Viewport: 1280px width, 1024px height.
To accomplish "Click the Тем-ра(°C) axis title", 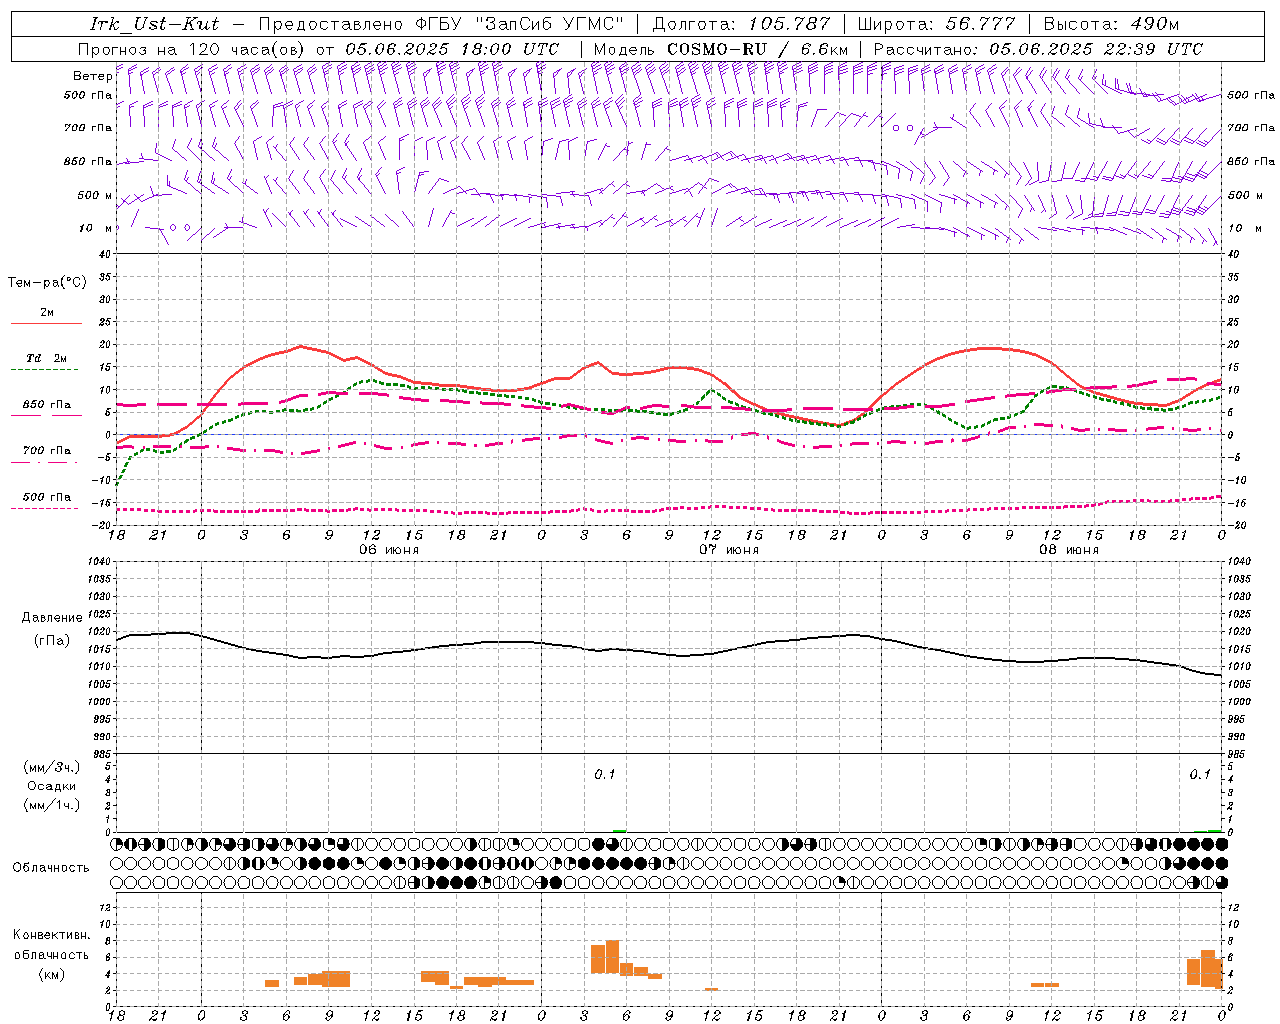I will click(47, 283).
